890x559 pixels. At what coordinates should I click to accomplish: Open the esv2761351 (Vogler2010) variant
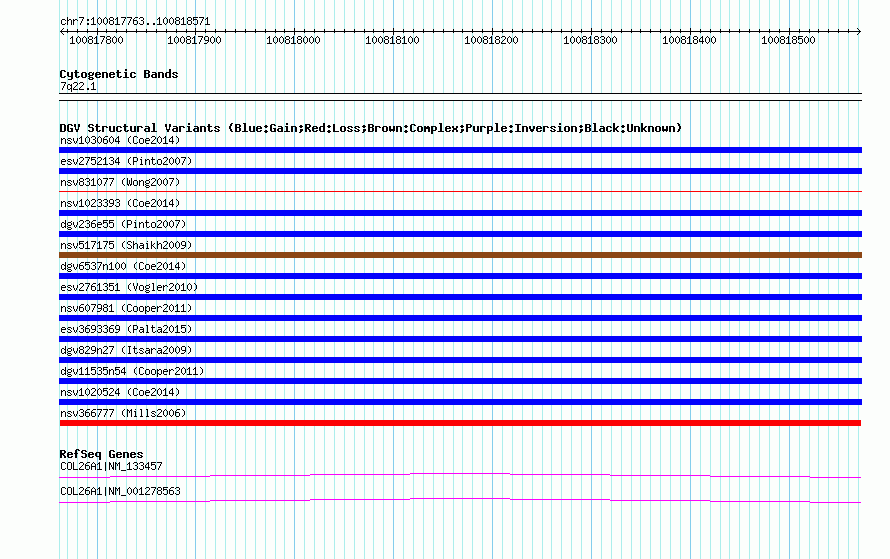[x=129, y=287]
